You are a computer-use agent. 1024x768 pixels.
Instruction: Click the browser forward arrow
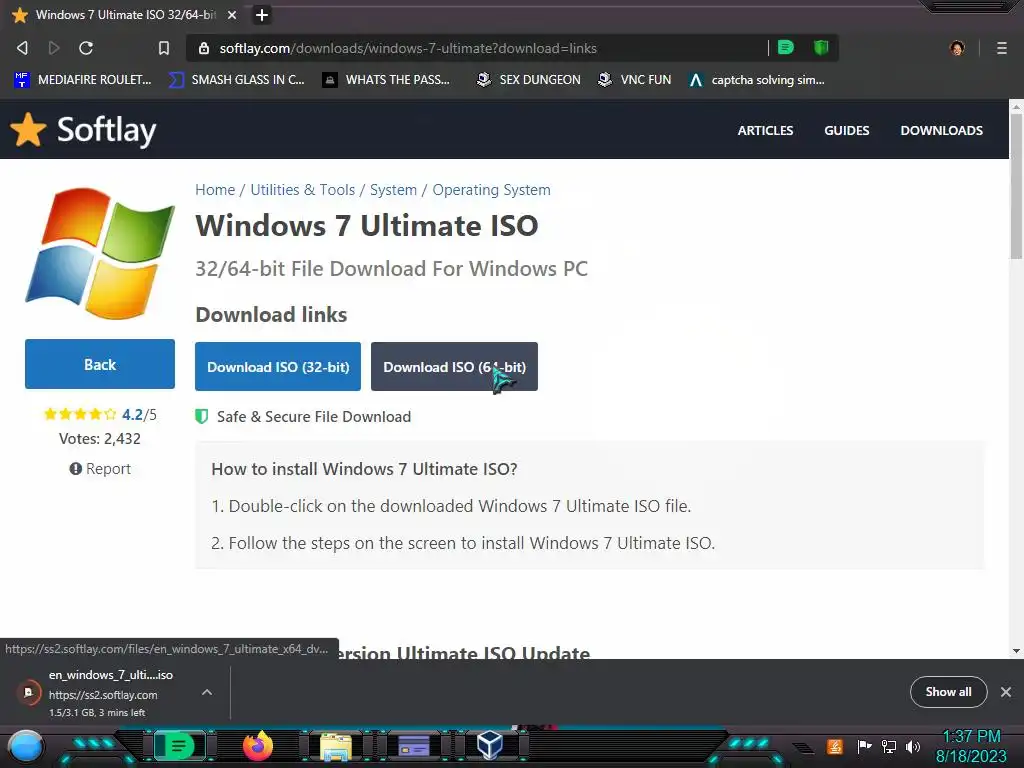pos(54,48)
